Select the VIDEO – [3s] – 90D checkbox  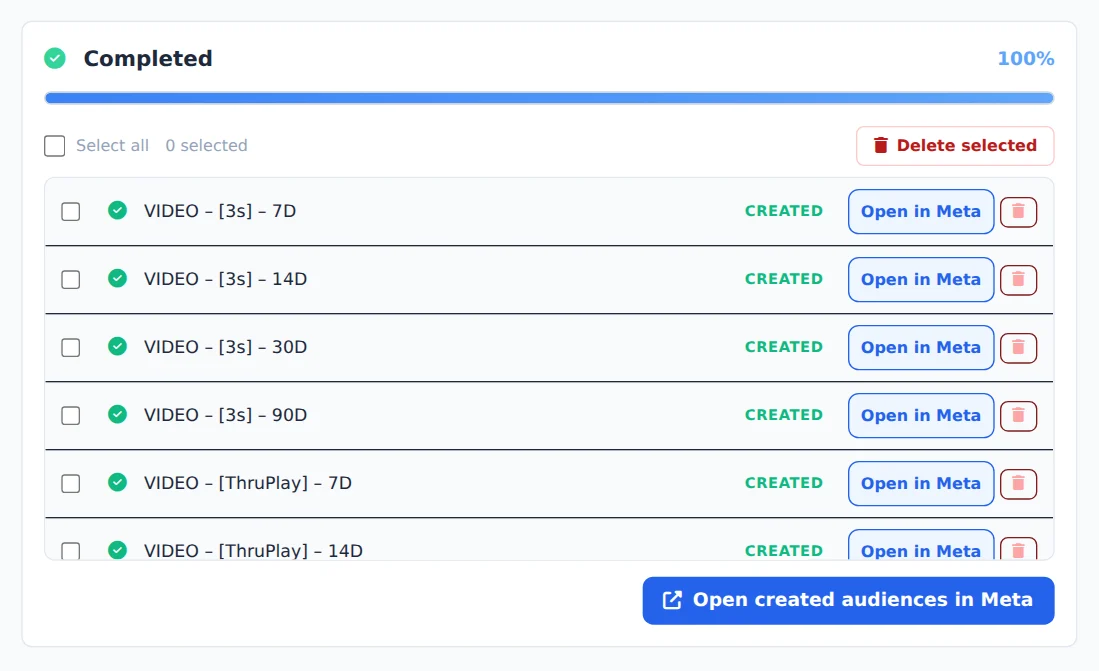pos(71,416)
